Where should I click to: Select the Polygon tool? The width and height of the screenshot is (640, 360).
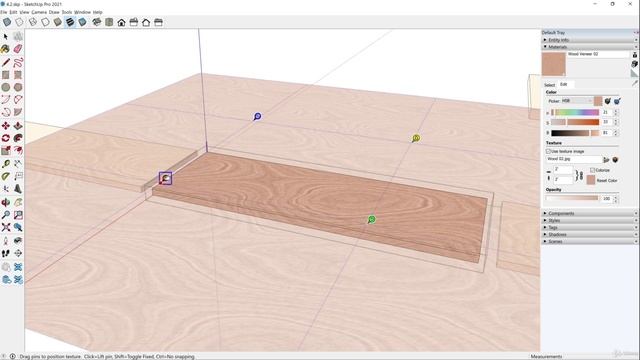click(18, 87)
